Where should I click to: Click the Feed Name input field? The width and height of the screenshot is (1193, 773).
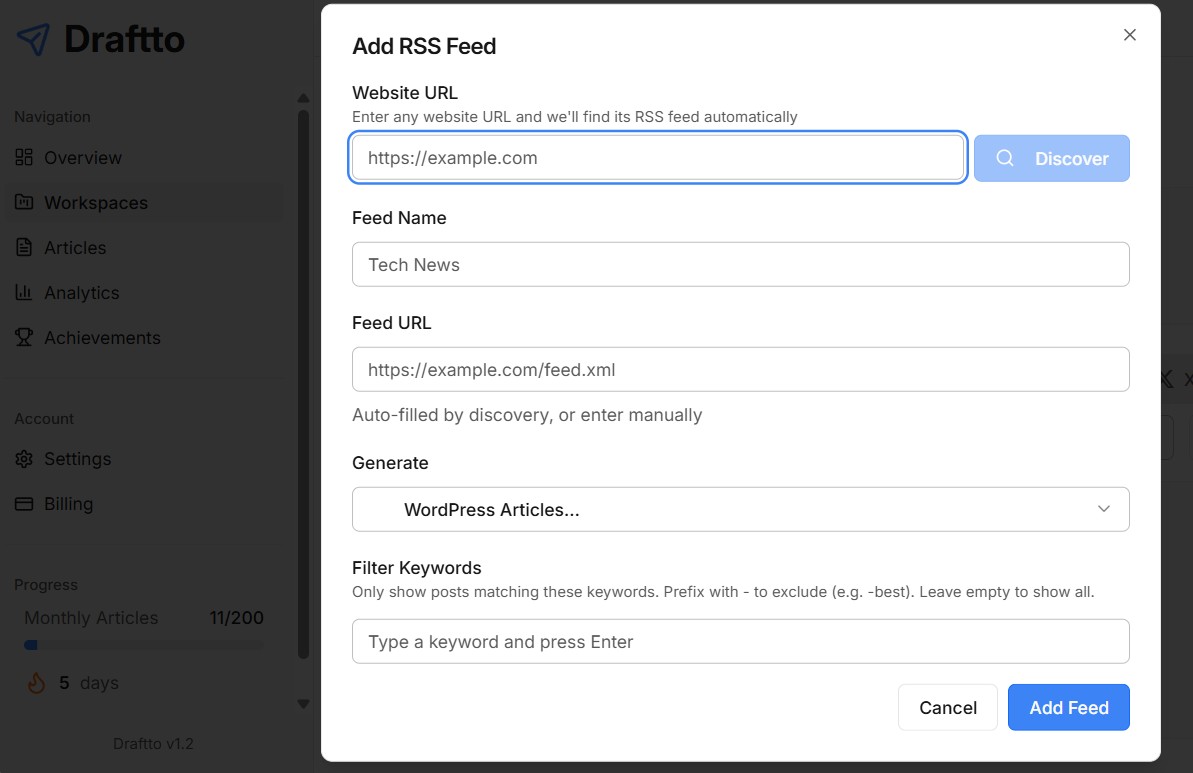pyautogui.click(x=740, y=265)
